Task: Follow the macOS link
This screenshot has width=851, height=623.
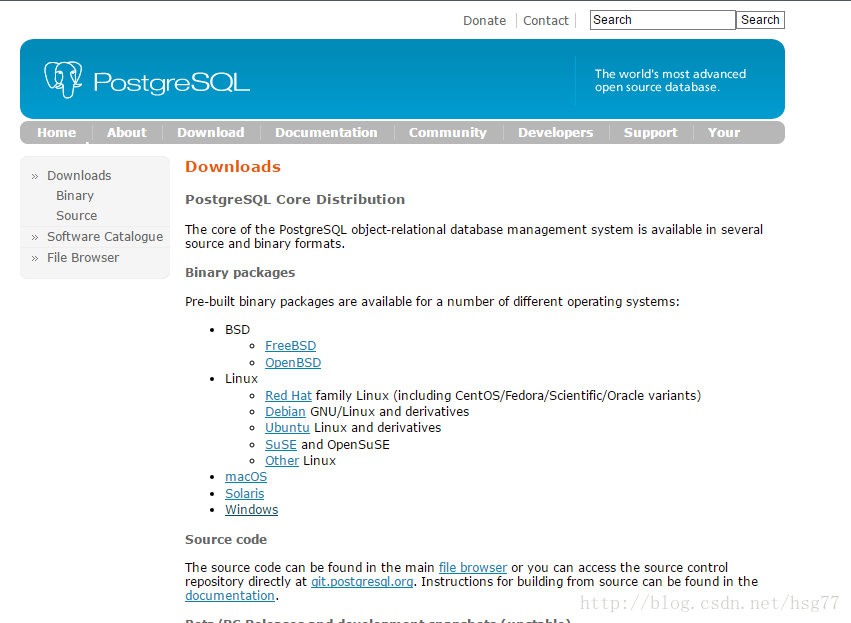Action: tap(246, 476)
